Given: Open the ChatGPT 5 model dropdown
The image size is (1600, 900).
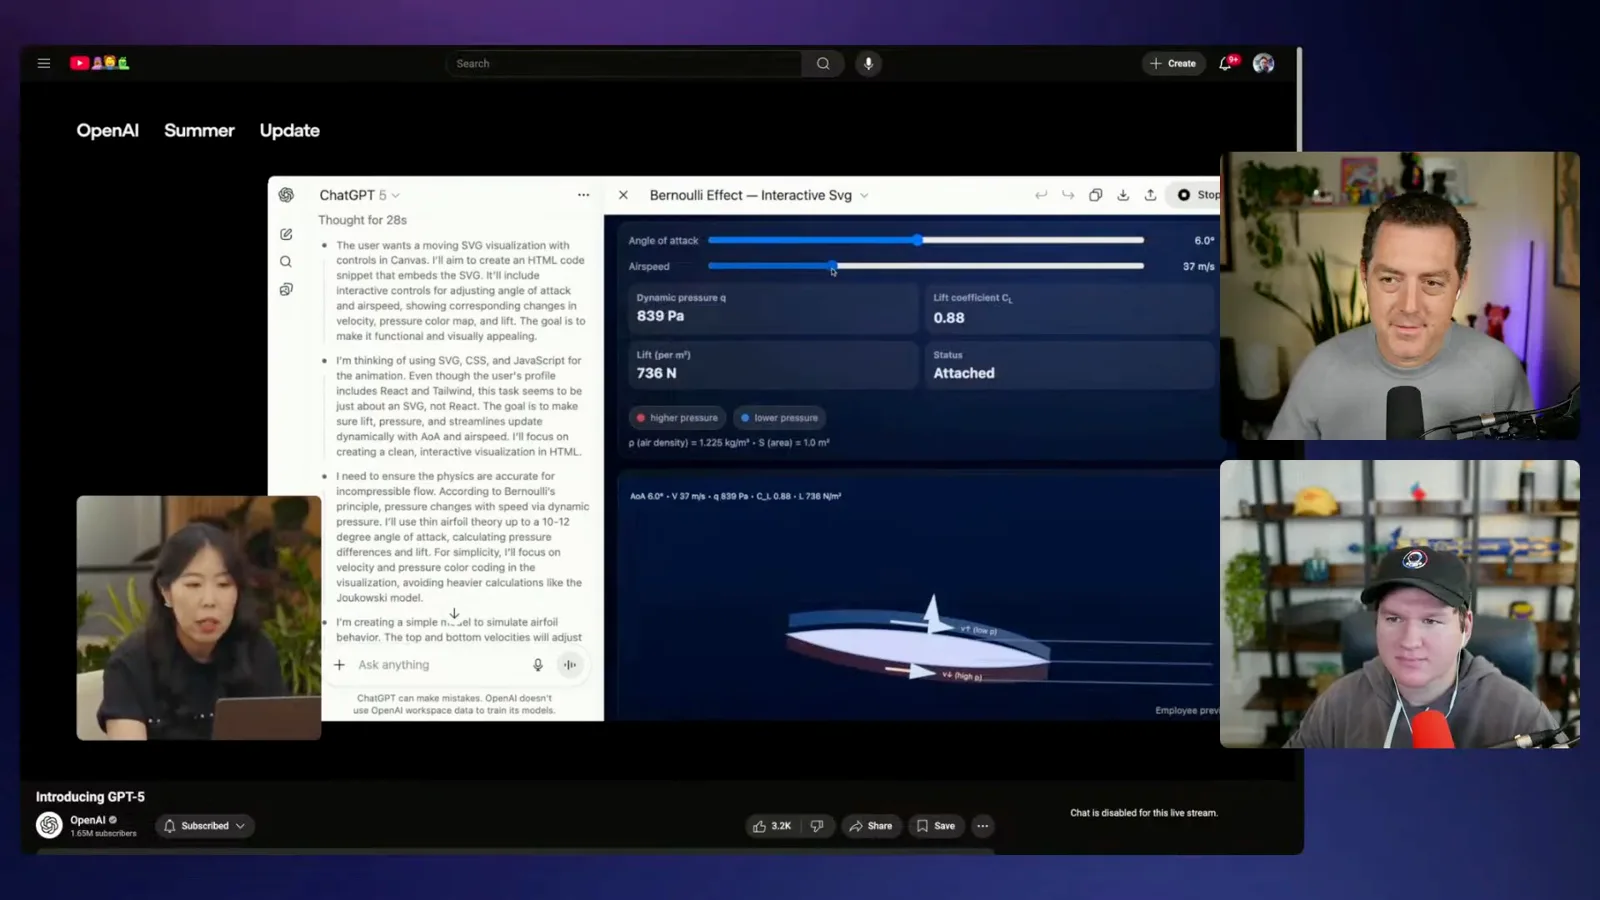Looking at the screenshot, I should click(360, 195).
